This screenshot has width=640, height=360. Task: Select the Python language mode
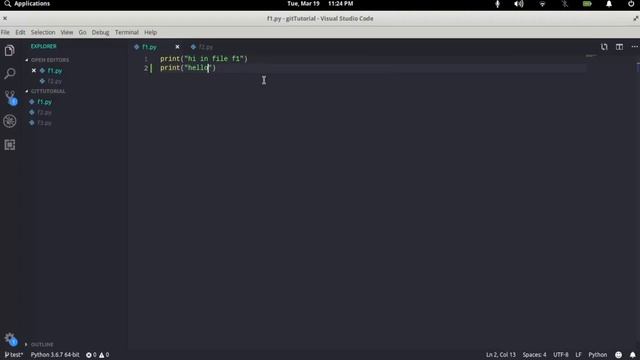[x=598, y=355]
